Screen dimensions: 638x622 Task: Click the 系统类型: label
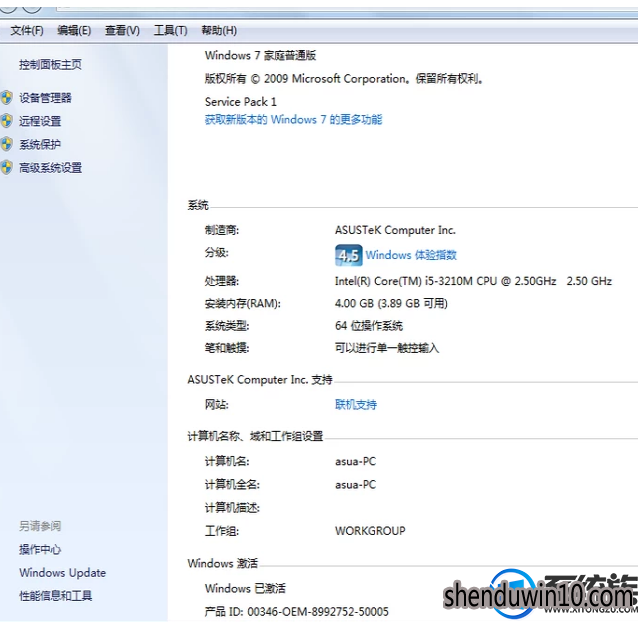[227, 326]
